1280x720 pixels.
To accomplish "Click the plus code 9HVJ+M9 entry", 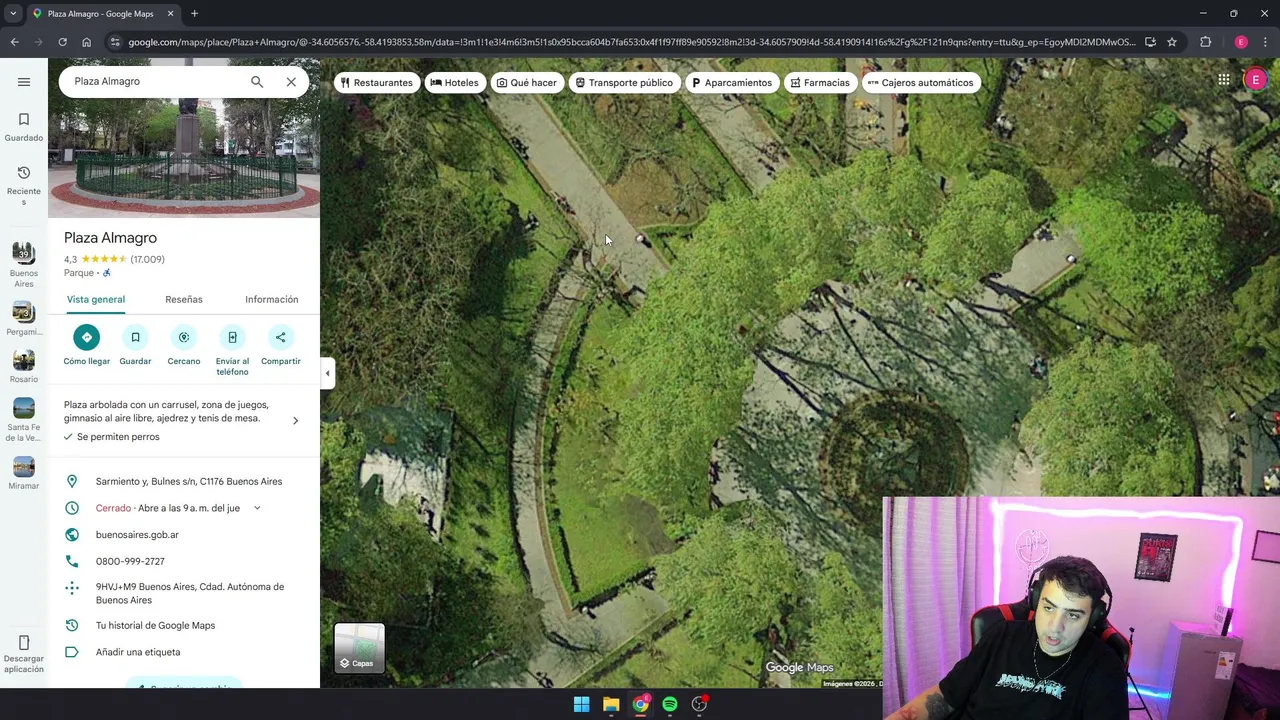I will pos(190,593).
